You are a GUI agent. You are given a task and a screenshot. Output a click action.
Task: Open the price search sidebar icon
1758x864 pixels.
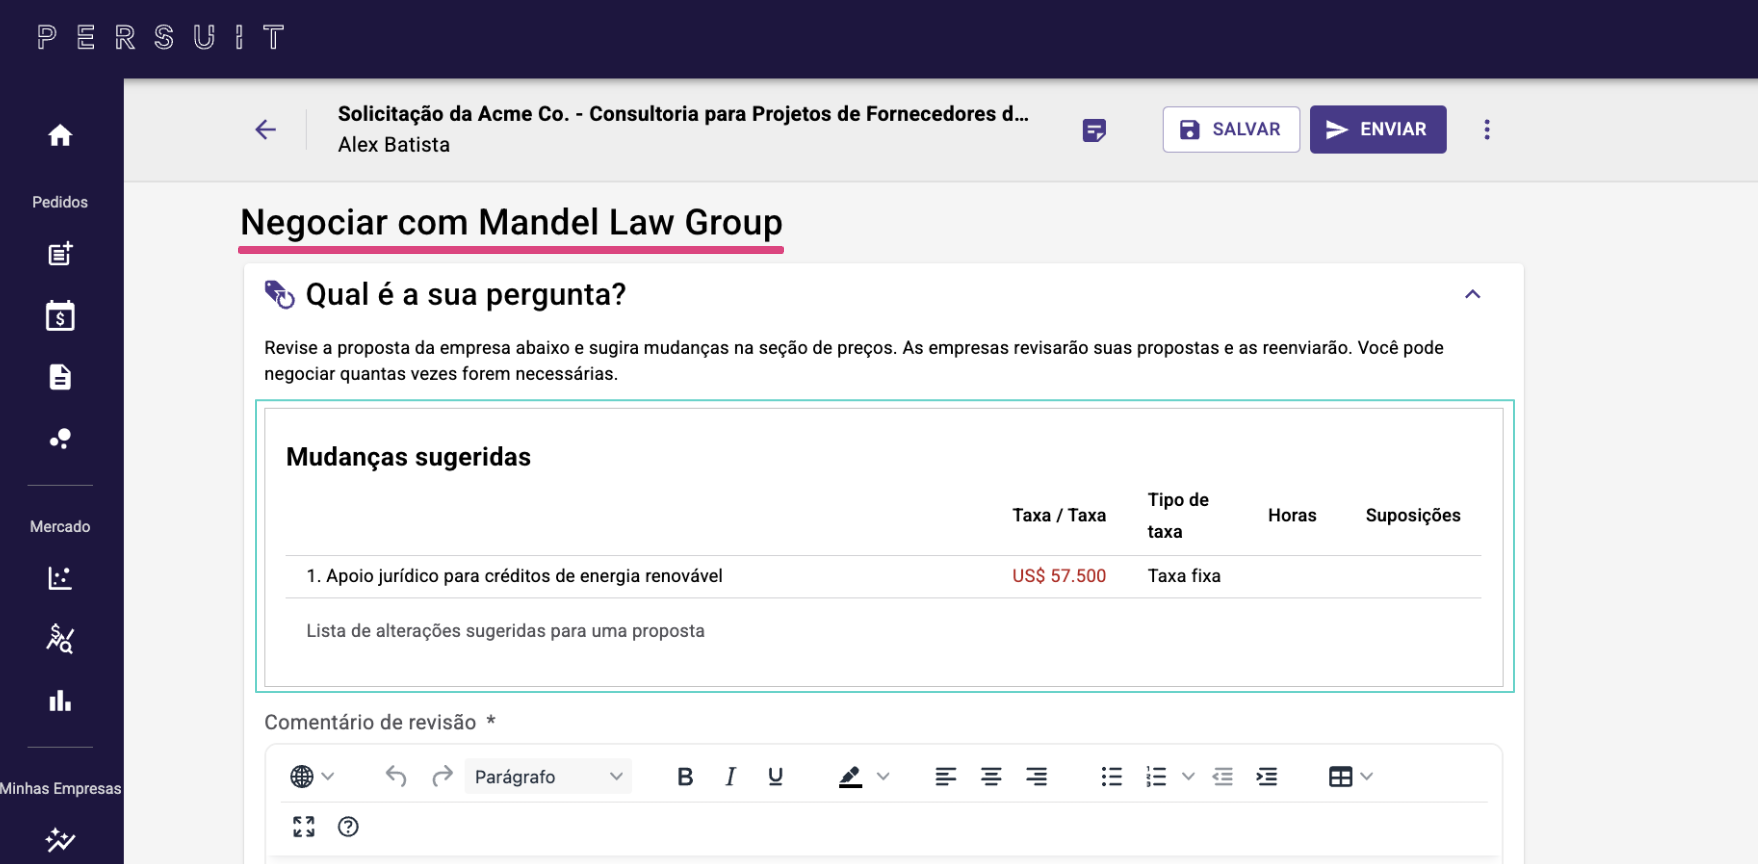pos(60,639)
